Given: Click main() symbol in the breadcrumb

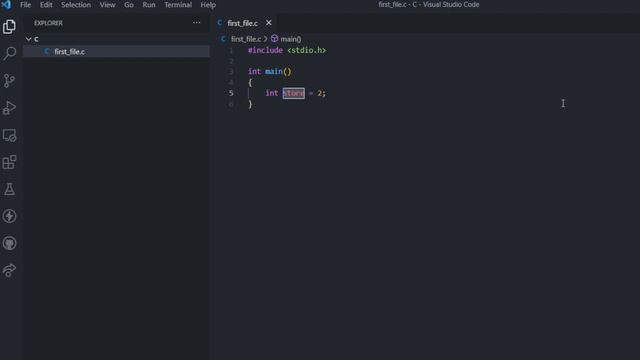Looking at the screenshot, I should (291, 39).
